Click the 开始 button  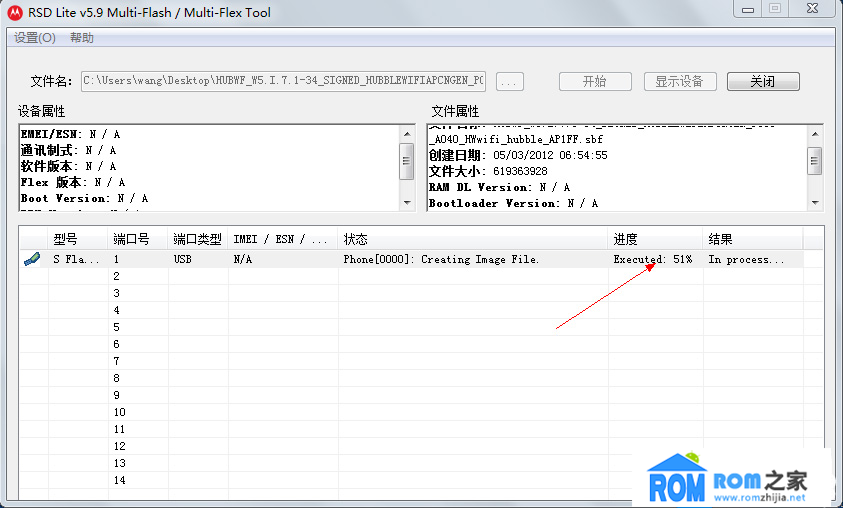tap(595, 82)
